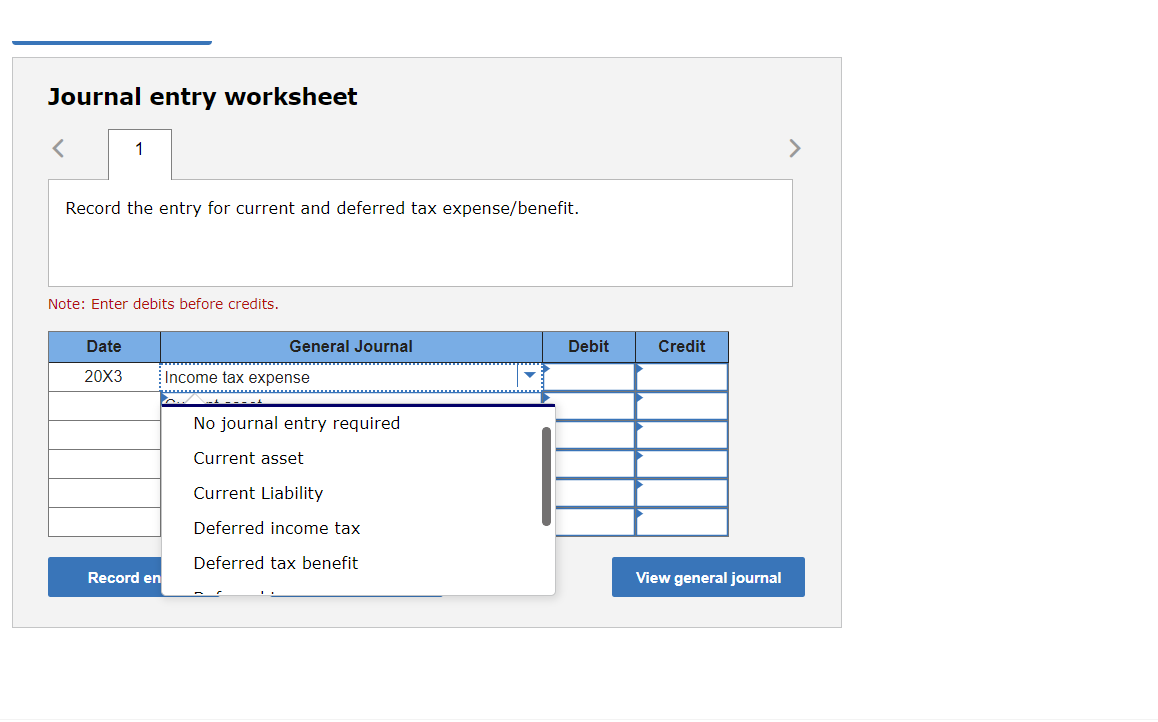The width and height of the screenshot is (1158, 722).
Task: Choose Current asset from the account list
Action: (248, 458)
